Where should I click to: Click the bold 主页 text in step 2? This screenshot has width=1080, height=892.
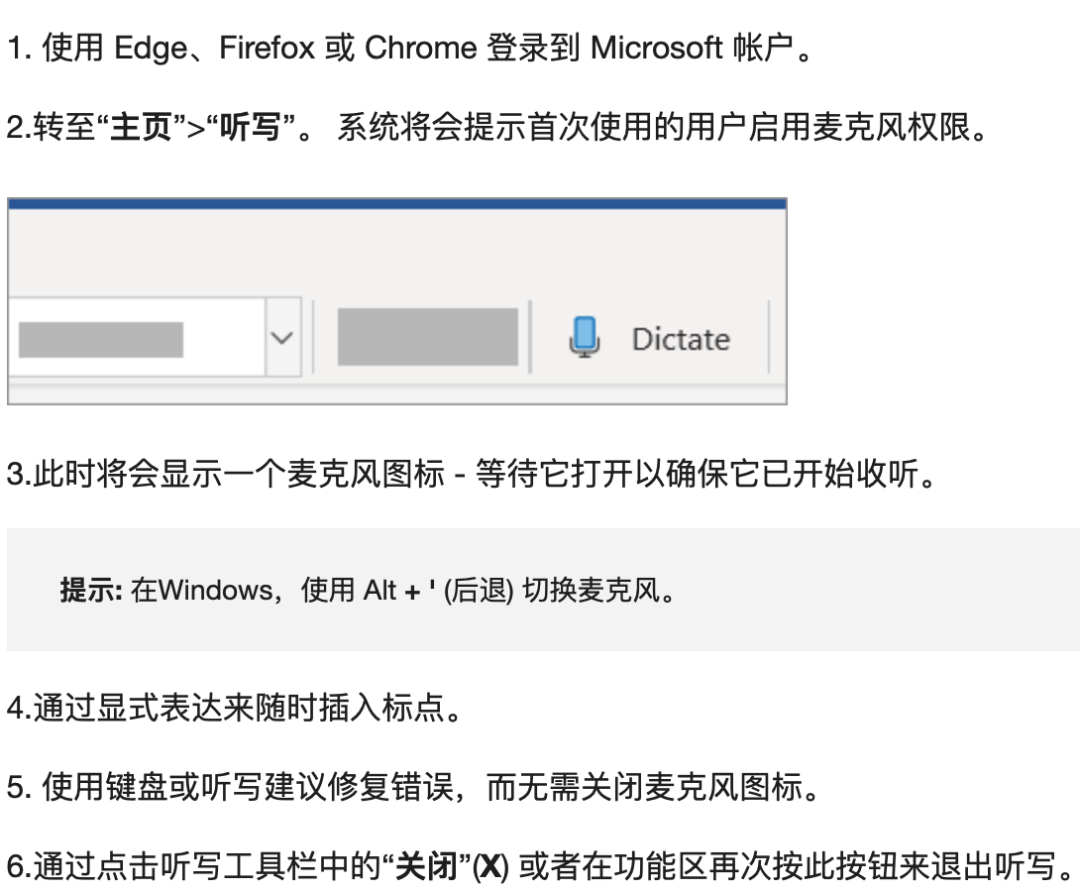pyautogui.click(x=141, y=127)
